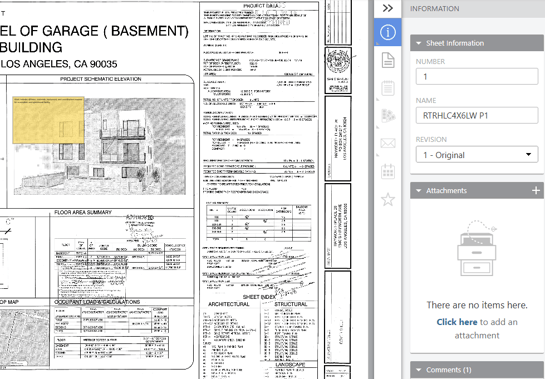Follow the Click here attachment link
The image size is (545, 379).
(x=457, y=322)
